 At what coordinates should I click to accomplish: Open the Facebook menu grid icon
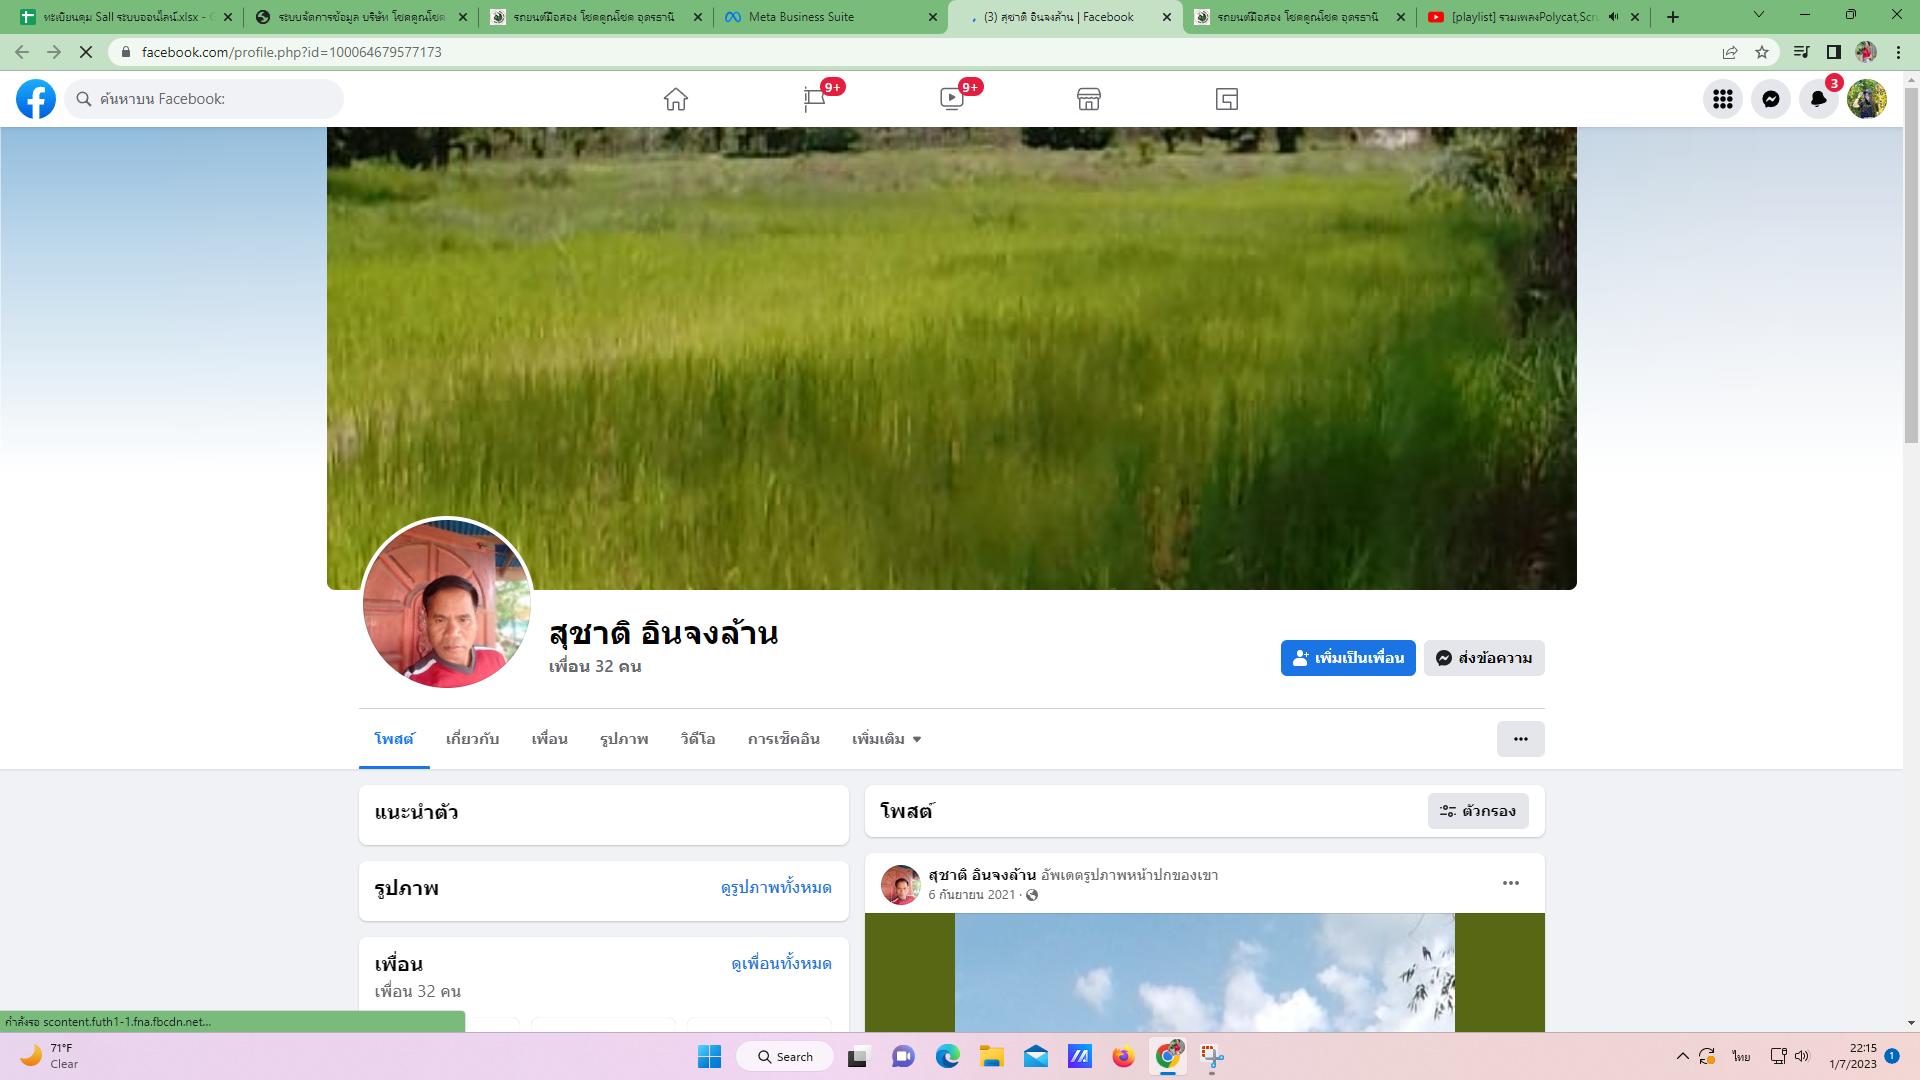(x=1722, y=99)
